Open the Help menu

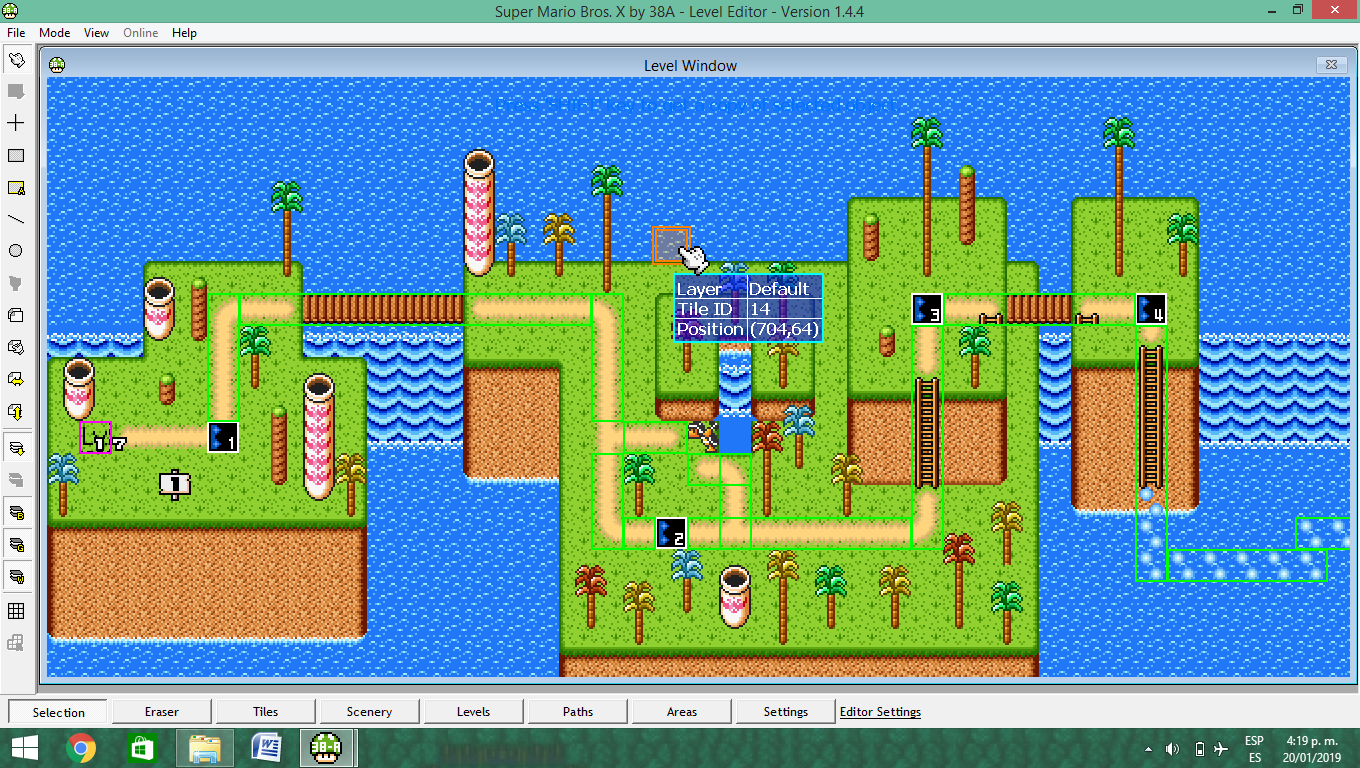(x=184, y=33)
